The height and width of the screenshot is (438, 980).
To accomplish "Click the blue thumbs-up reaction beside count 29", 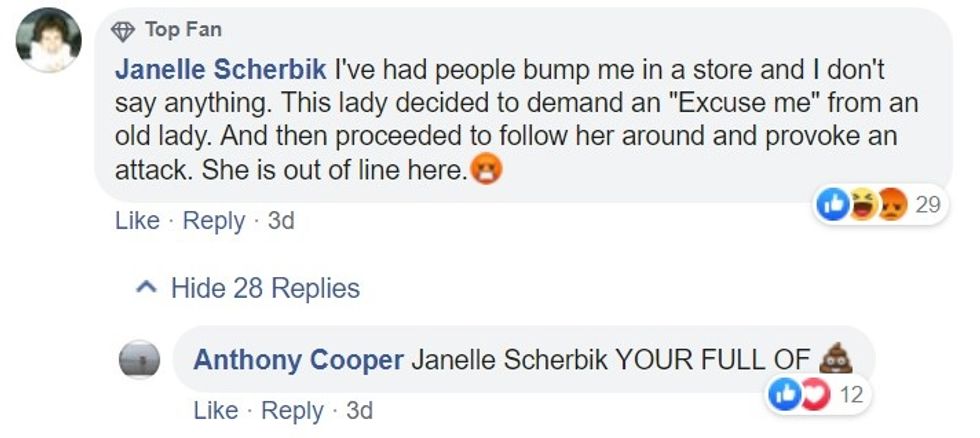I will (x=834, y=205).
